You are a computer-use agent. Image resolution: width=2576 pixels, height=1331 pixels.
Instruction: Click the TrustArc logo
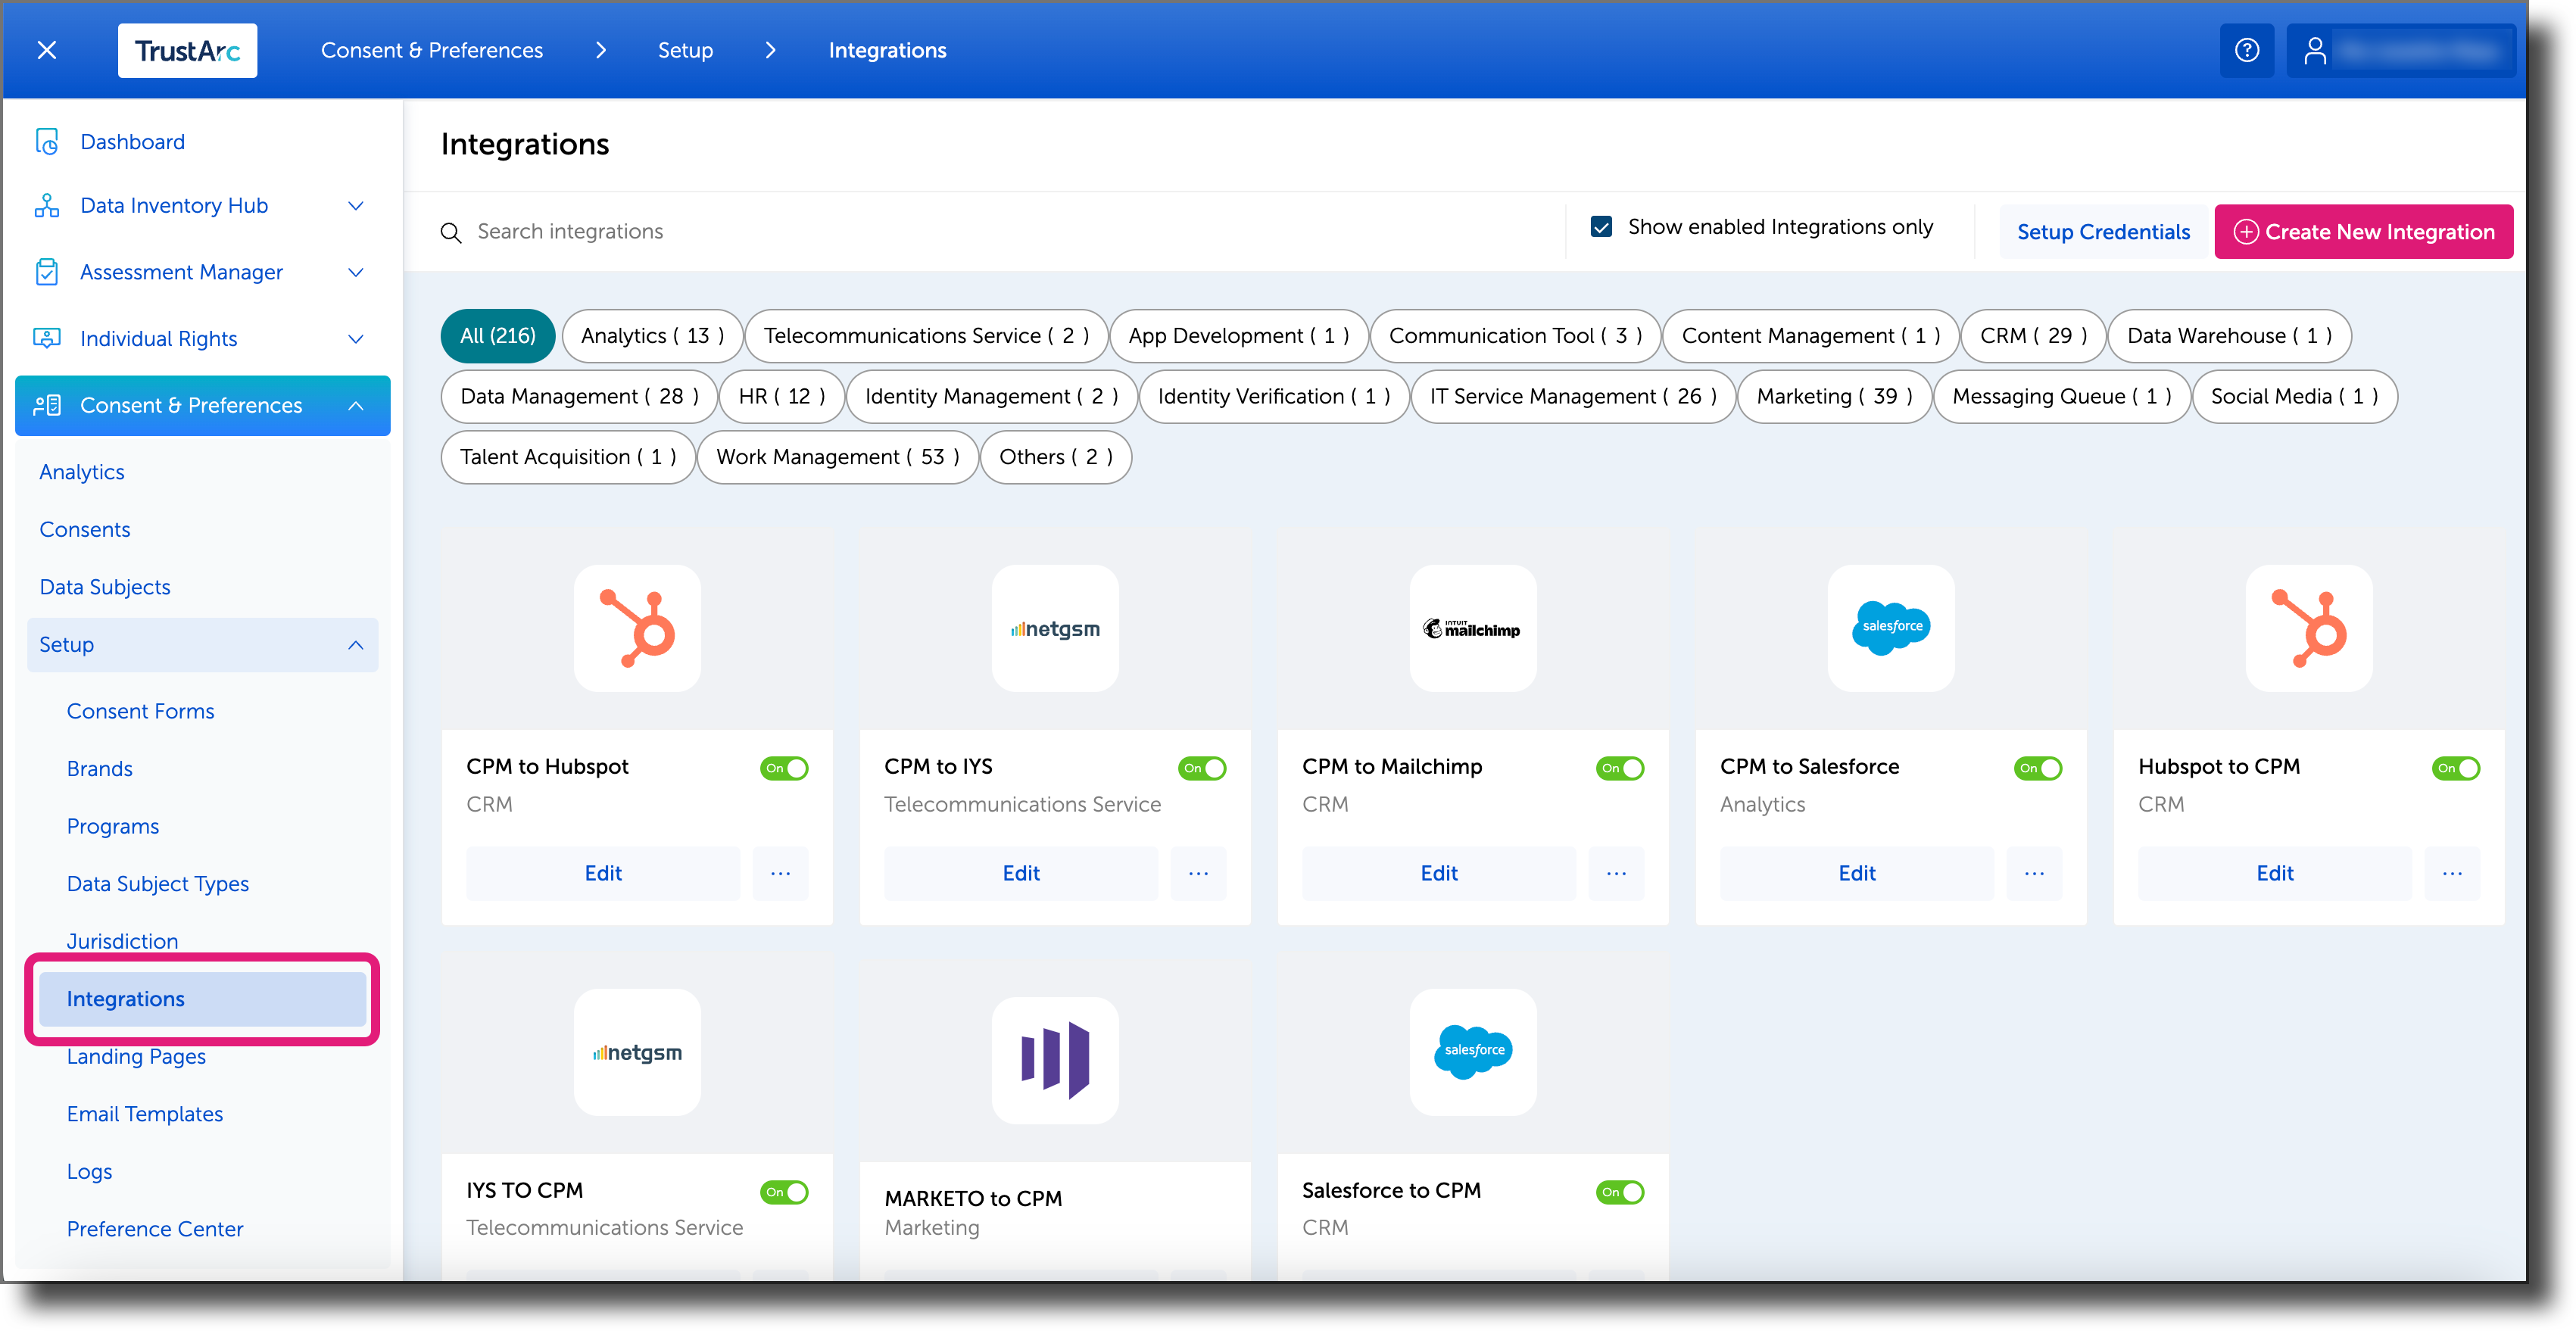point(187,50)
